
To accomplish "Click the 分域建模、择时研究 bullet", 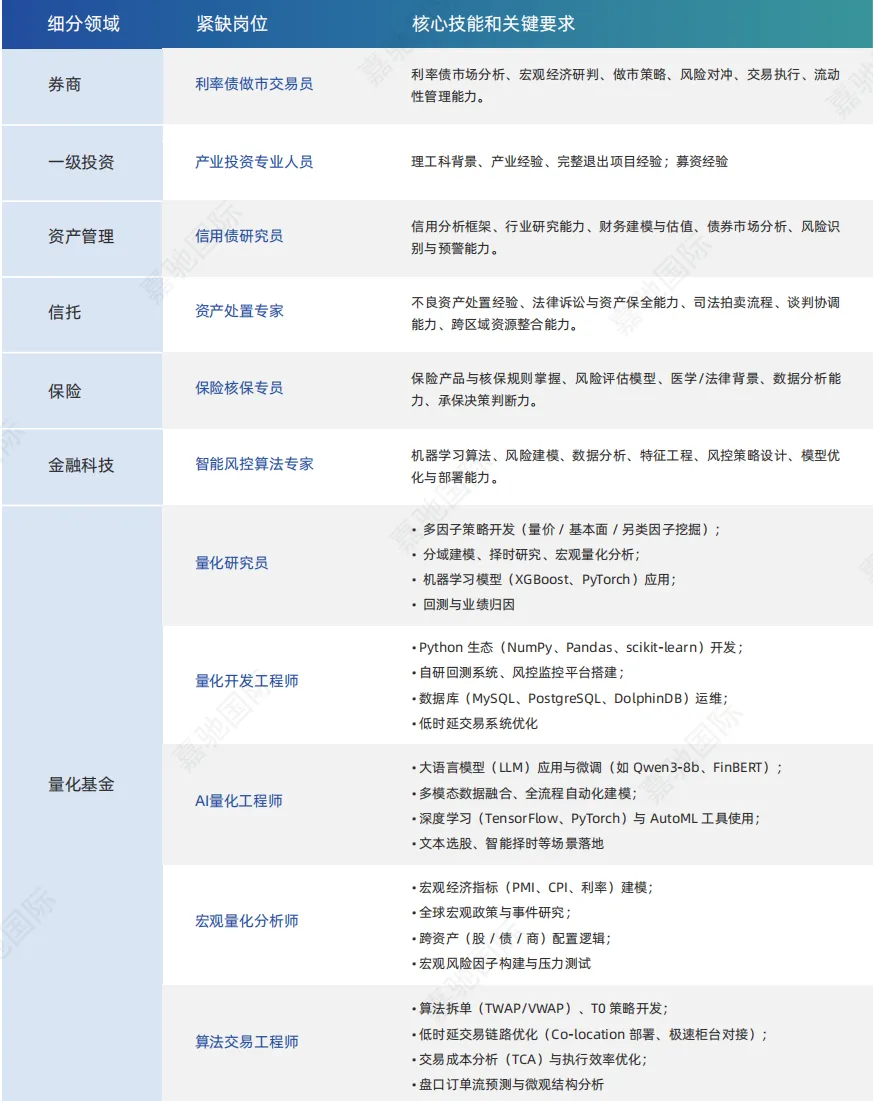I will tap(526, 555).
